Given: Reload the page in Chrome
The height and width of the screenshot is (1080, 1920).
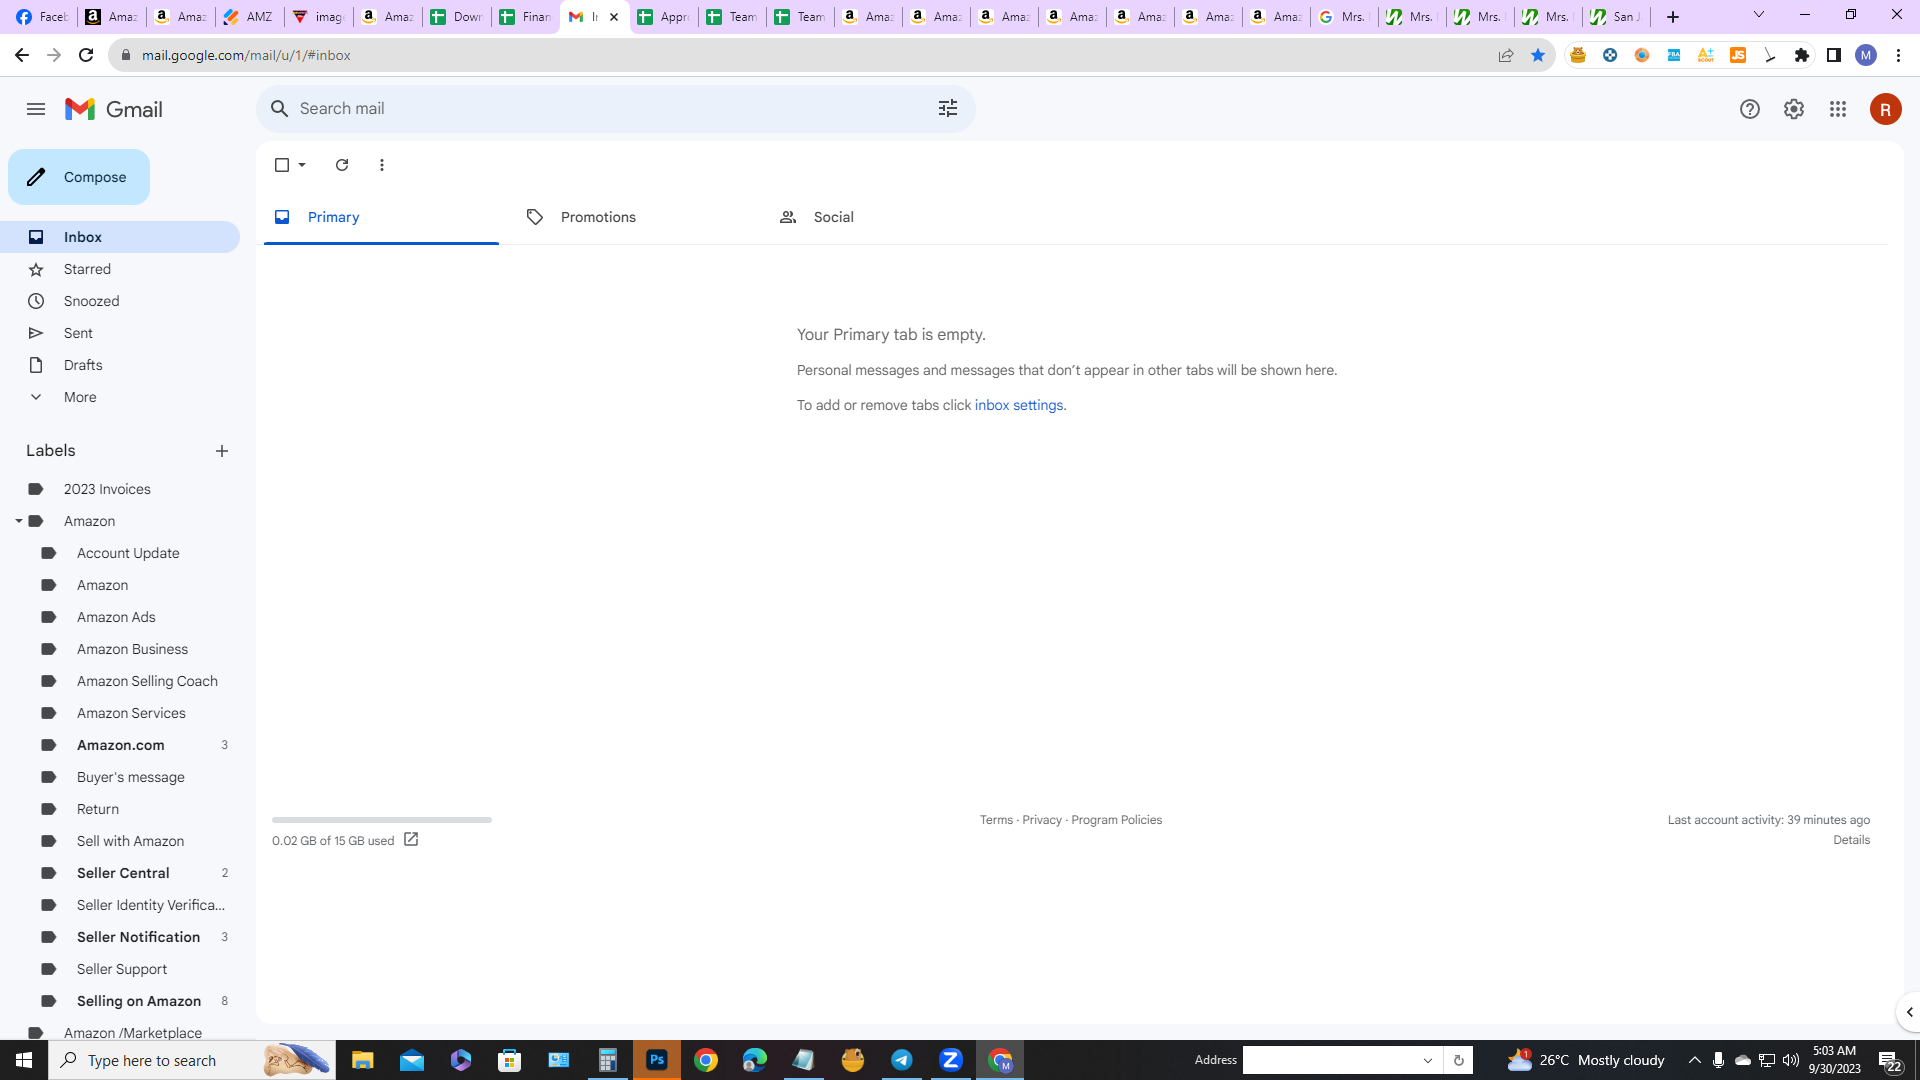Looking at the screenshot, I should (x=86, y=55).
